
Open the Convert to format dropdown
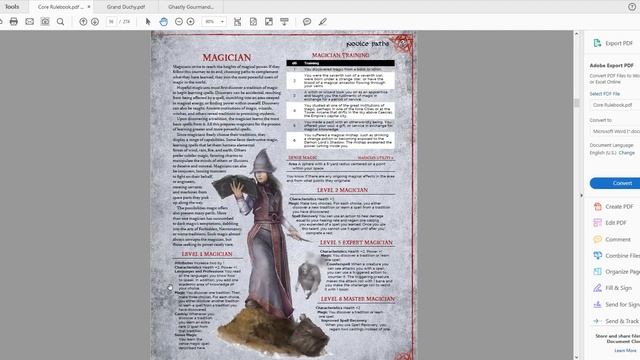(615, 131)
